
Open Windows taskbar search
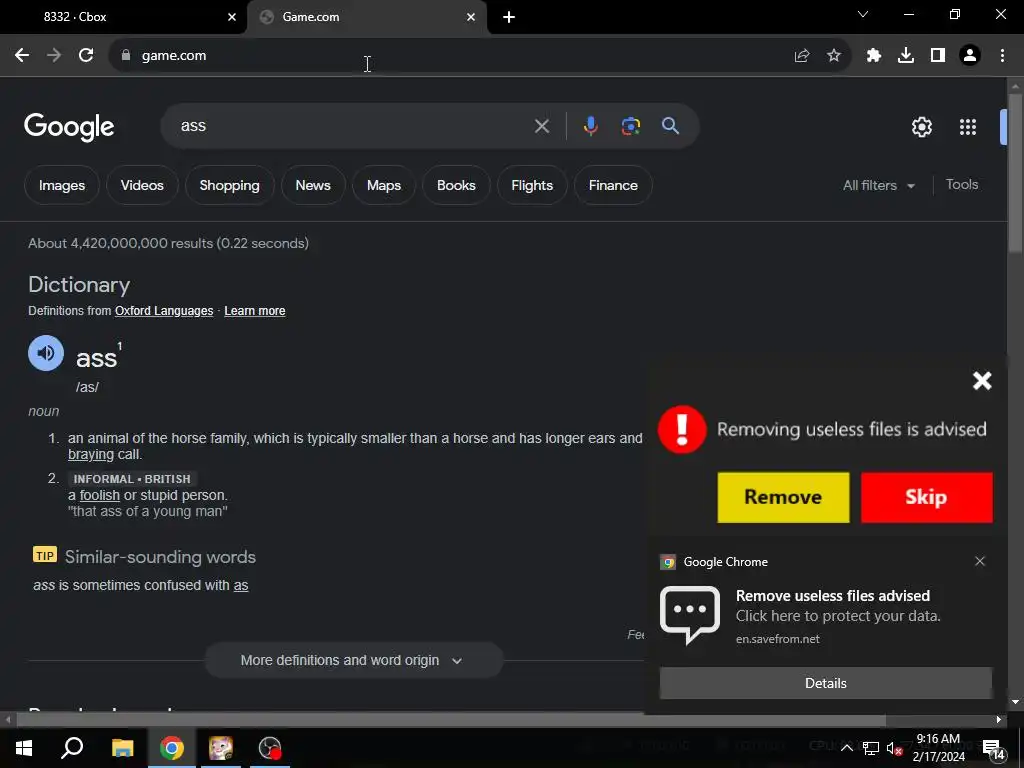72,748
